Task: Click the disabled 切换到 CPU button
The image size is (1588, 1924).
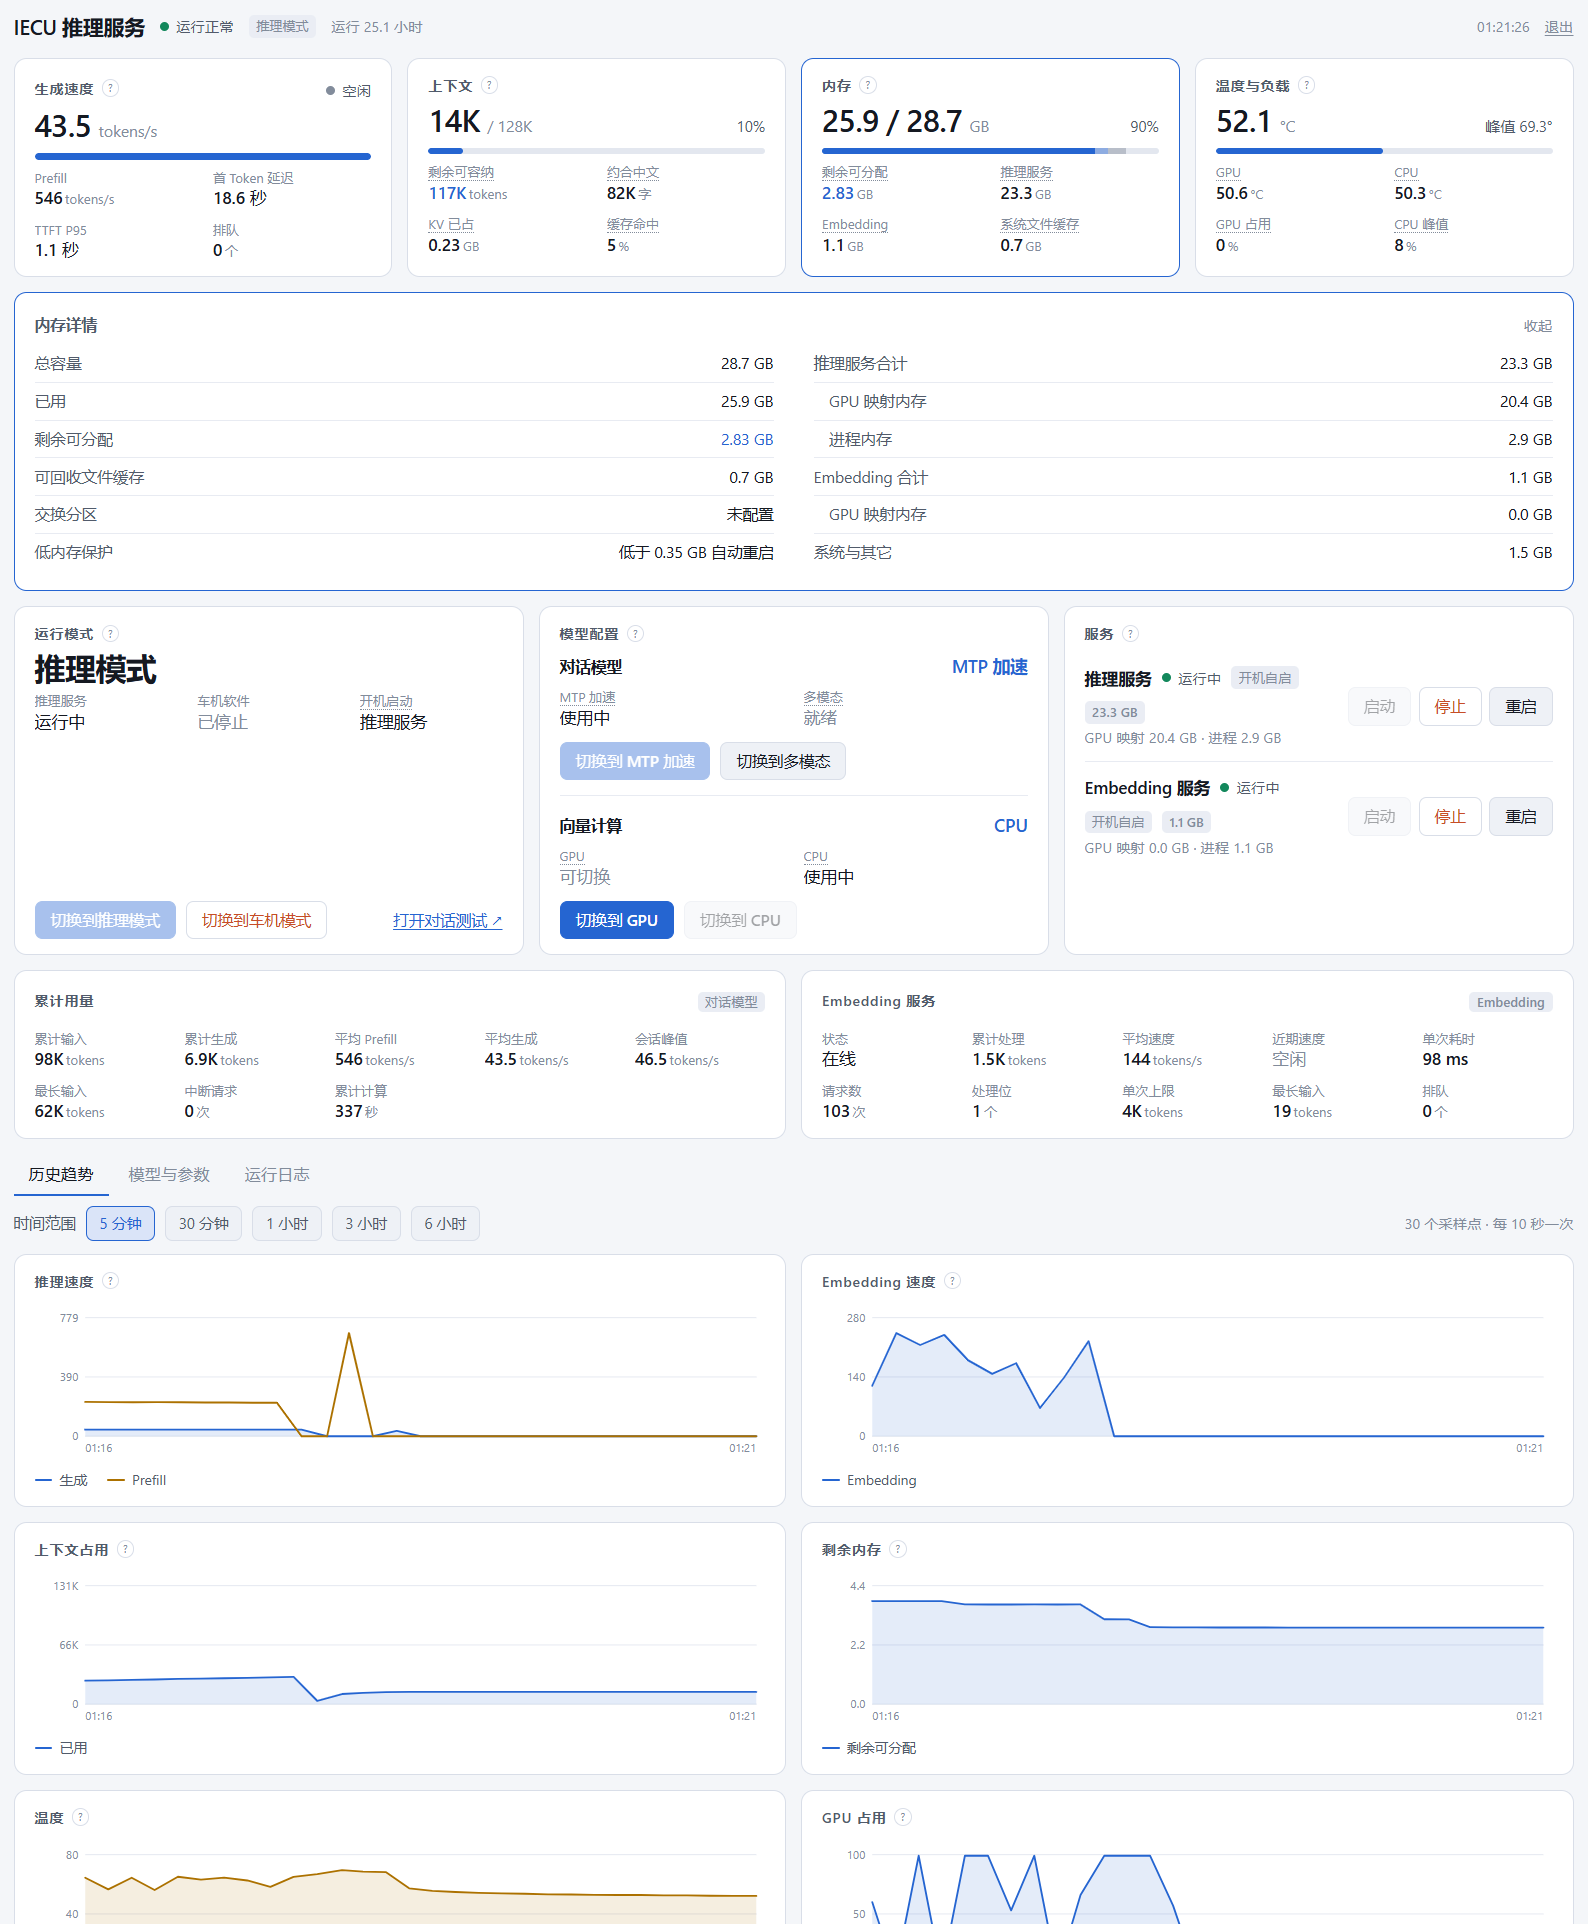Action: point(740,920)
